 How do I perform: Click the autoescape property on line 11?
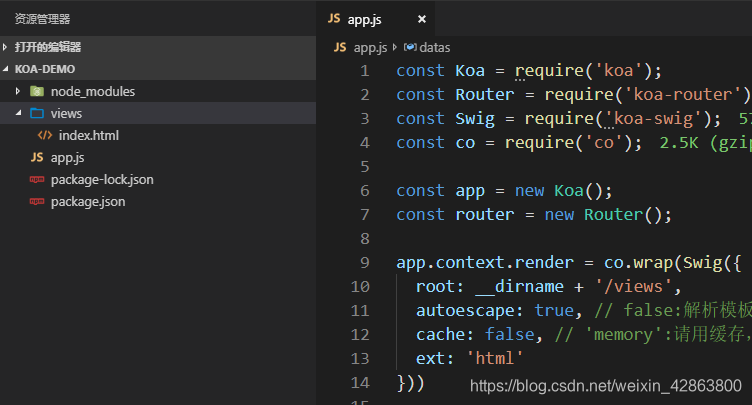point(464,310)
